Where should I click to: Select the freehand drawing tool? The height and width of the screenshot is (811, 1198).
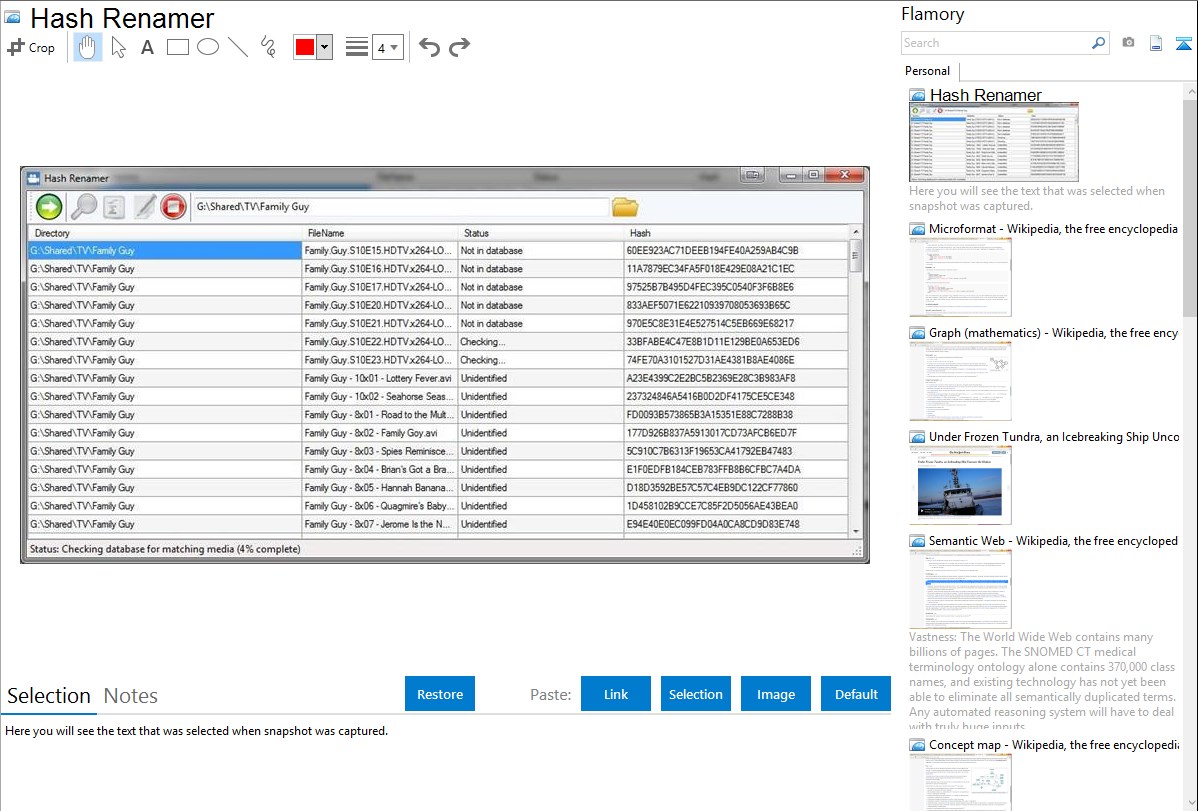click(268, 47)
